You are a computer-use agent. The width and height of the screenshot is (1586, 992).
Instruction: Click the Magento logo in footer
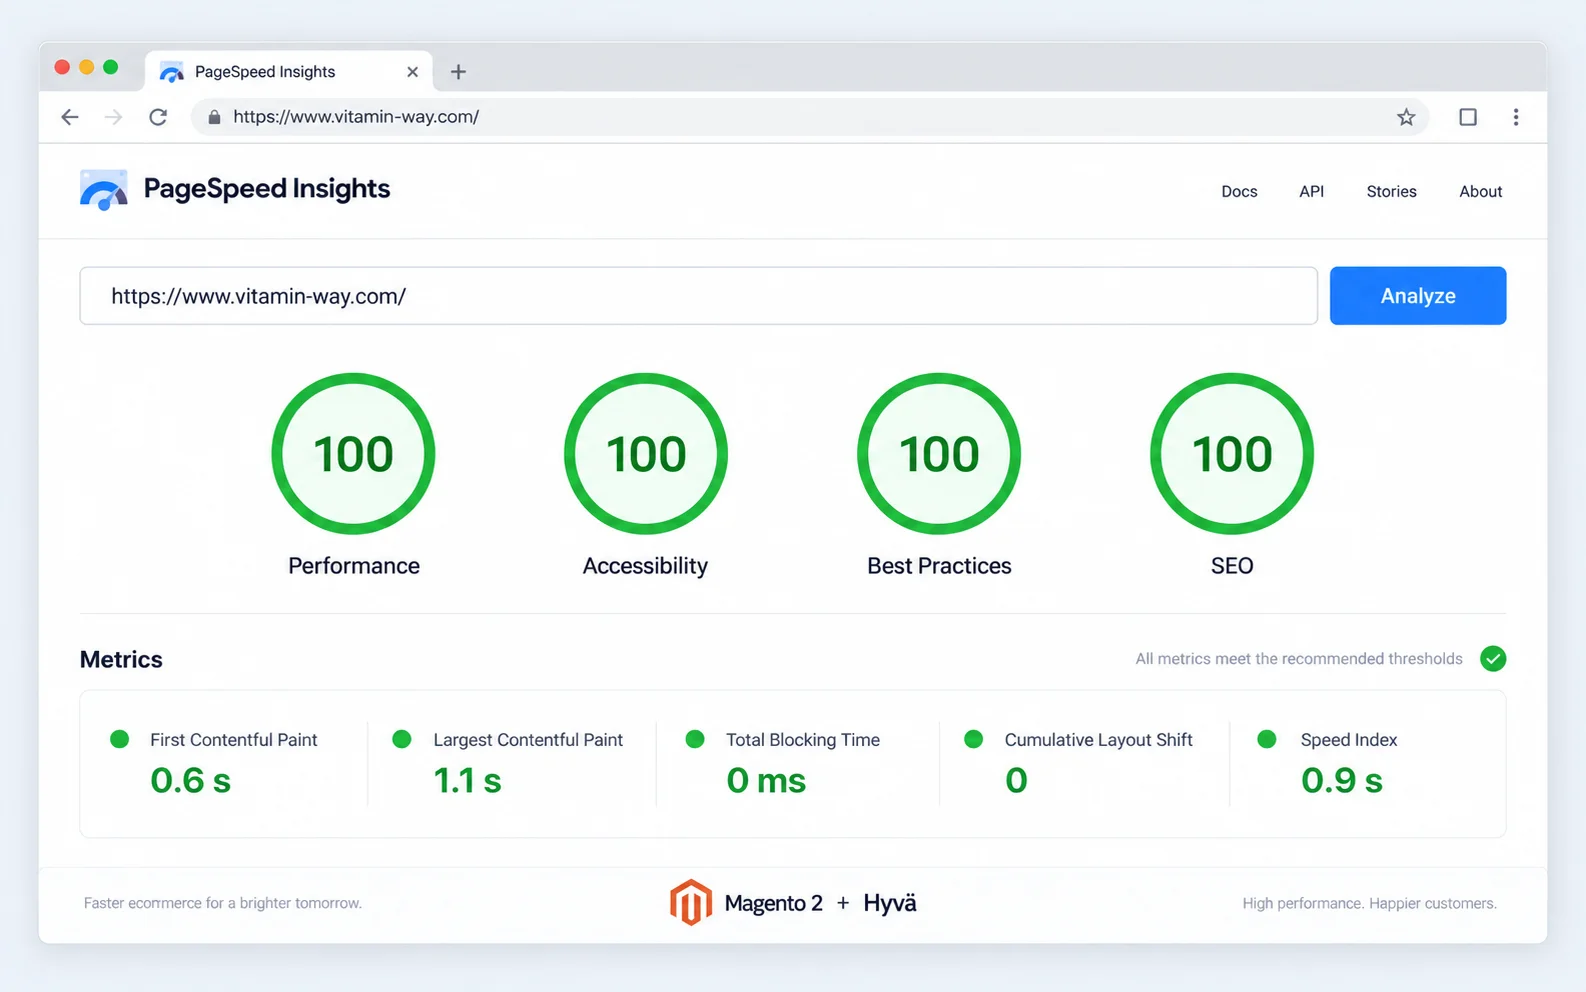pos(690,902)
